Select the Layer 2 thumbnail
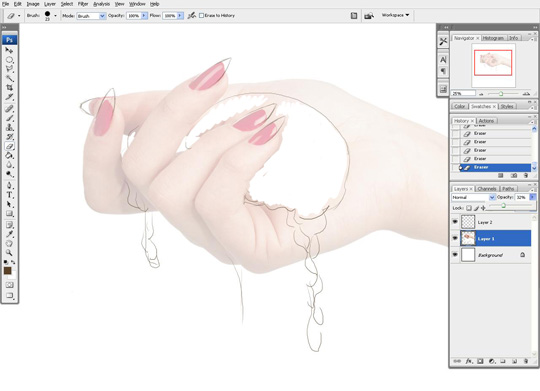 tap(468, 222)
